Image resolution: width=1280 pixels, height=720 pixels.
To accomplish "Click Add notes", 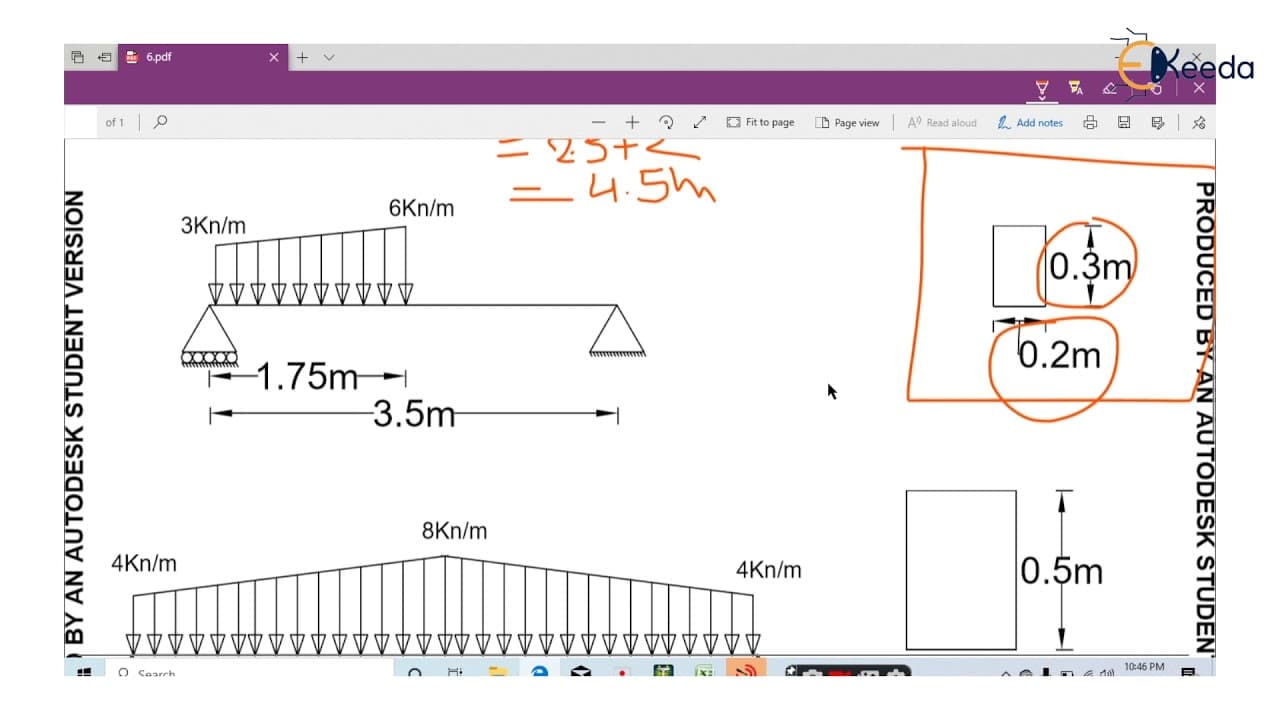I will pos(1030,122).
